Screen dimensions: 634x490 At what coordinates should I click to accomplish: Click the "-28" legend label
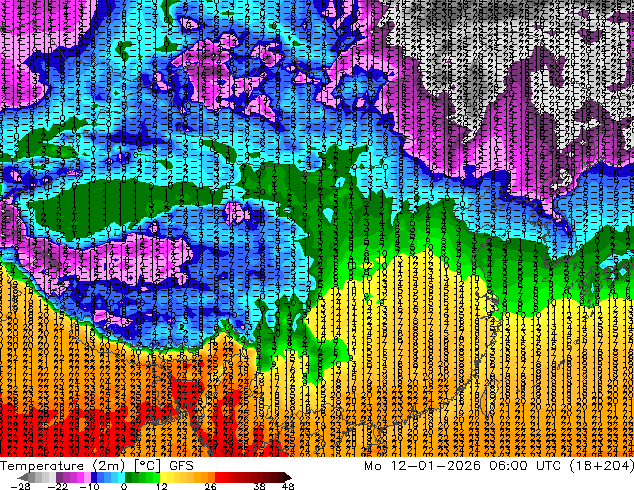(20, 486)
